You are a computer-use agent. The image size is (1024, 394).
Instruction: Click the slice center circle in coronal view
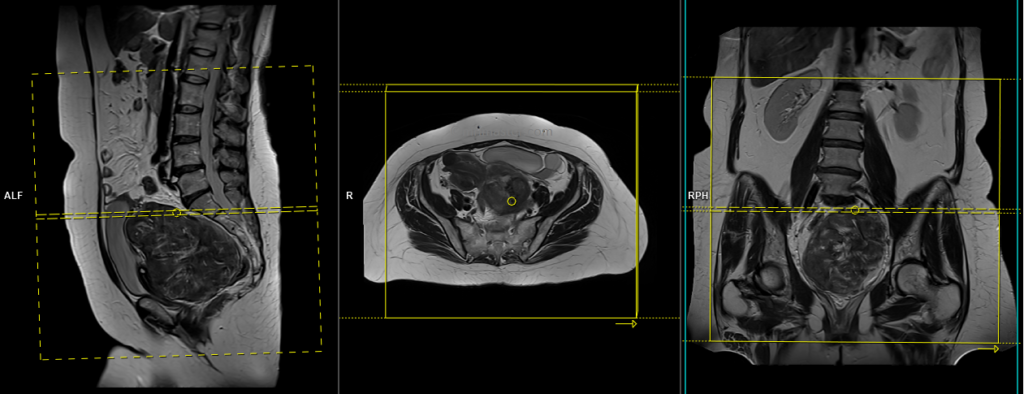click(x=855, y=210)
